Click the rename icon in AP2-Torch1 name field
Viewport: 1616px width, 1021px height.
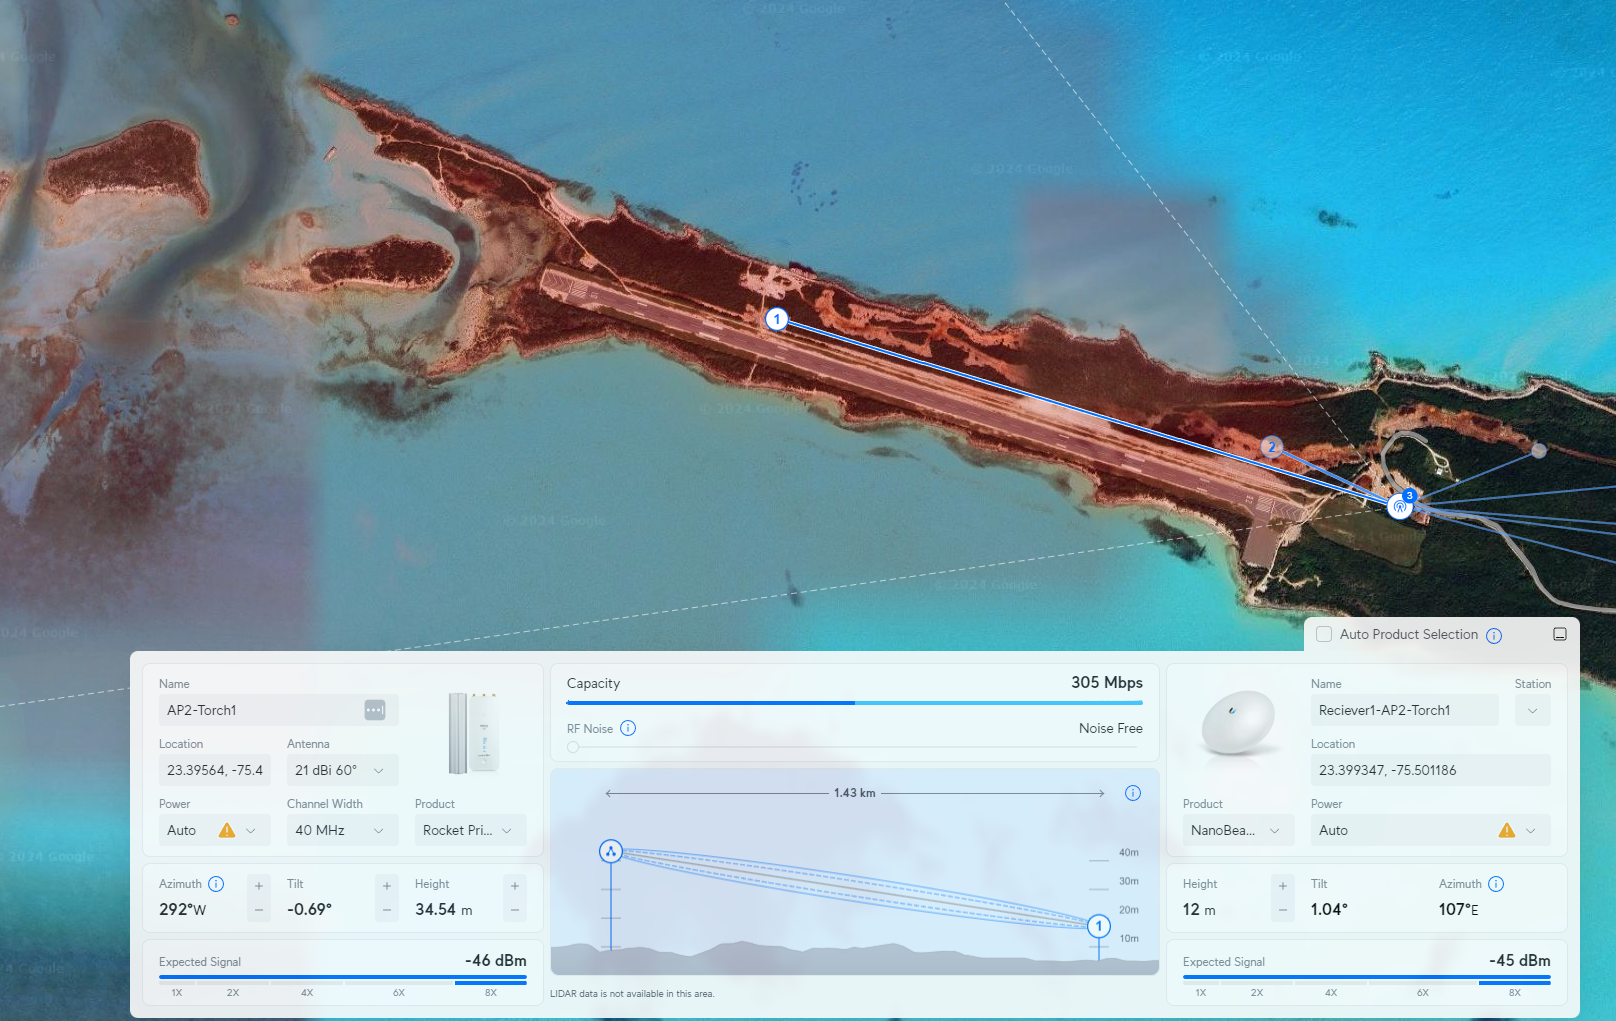point(375,710)
